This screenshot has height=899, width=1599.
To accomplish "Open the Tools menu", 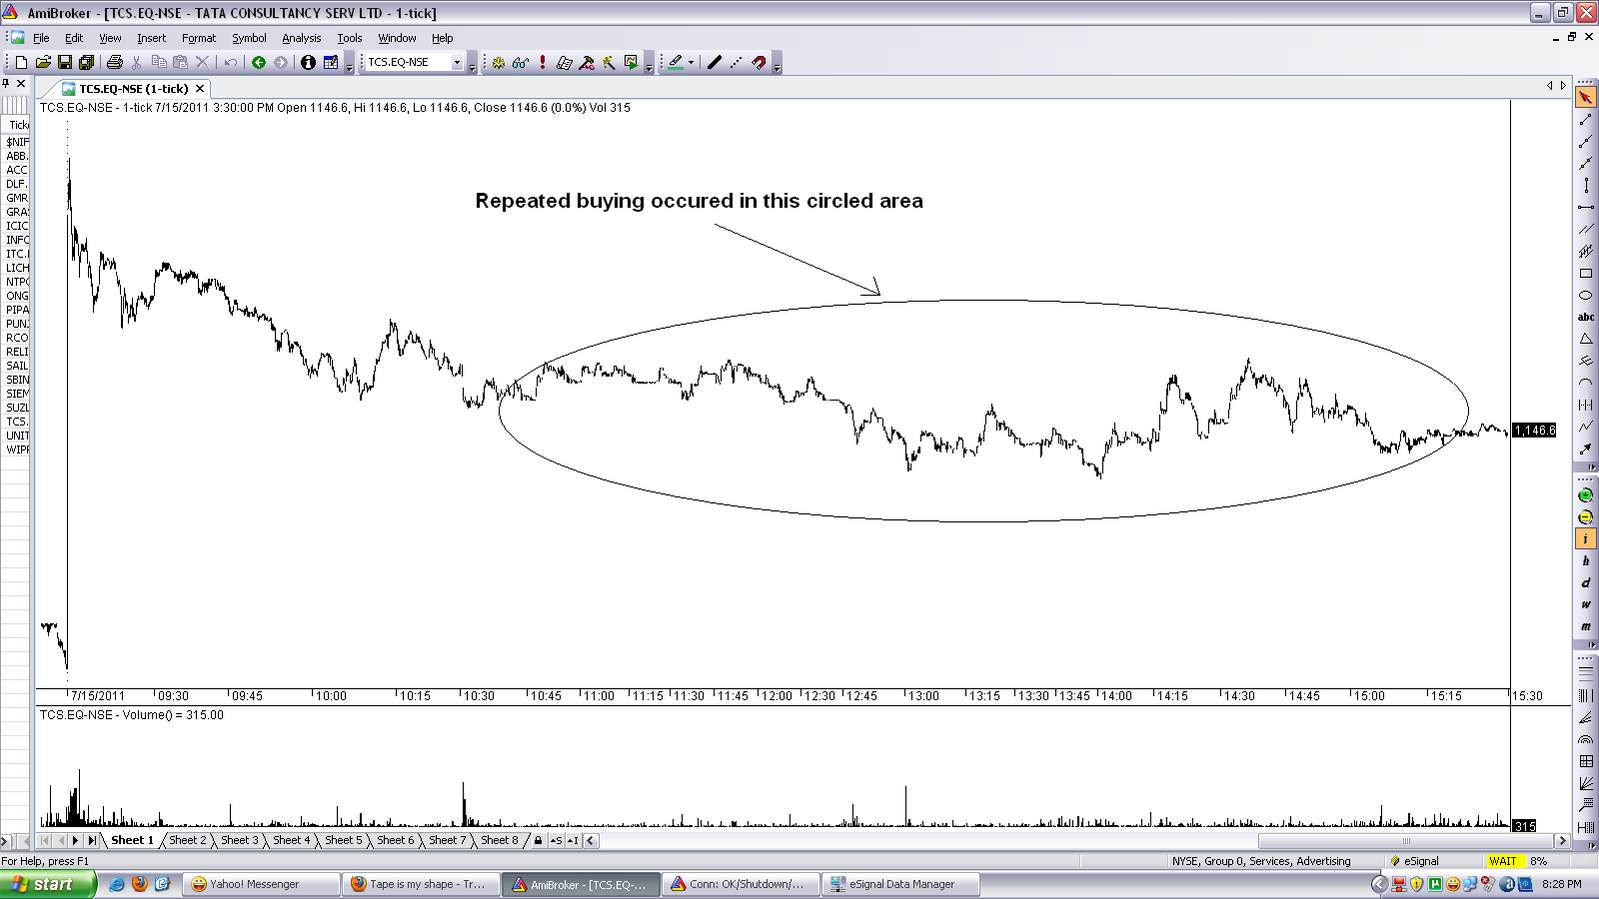I will point(349,38).
